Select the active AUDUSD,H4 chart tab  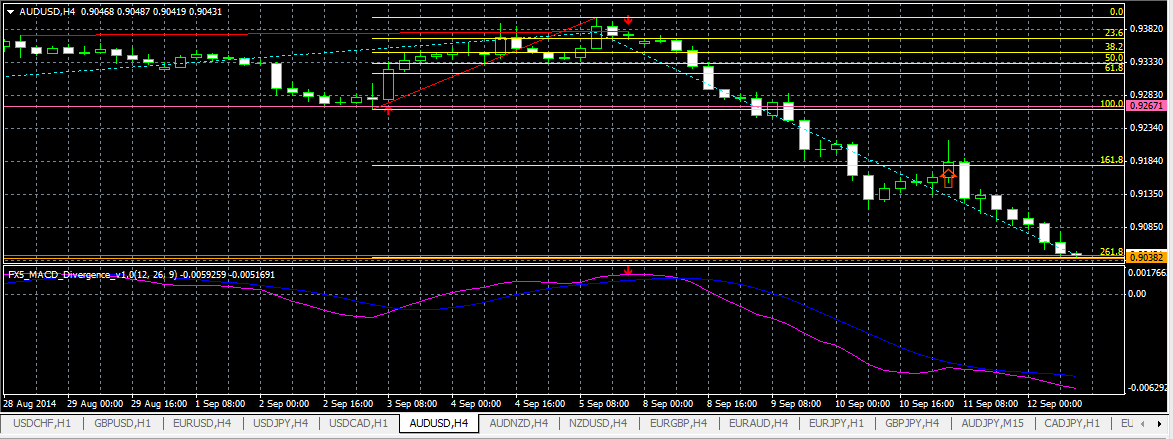(x=440, y=423)
